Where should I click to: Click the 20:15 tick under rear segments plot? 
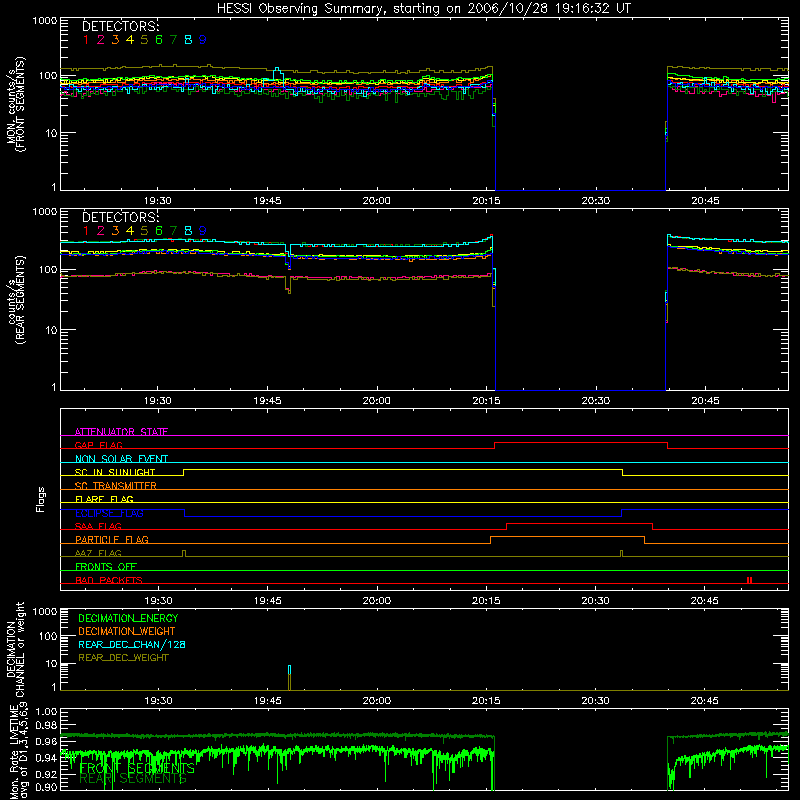[x=486, y=401]
